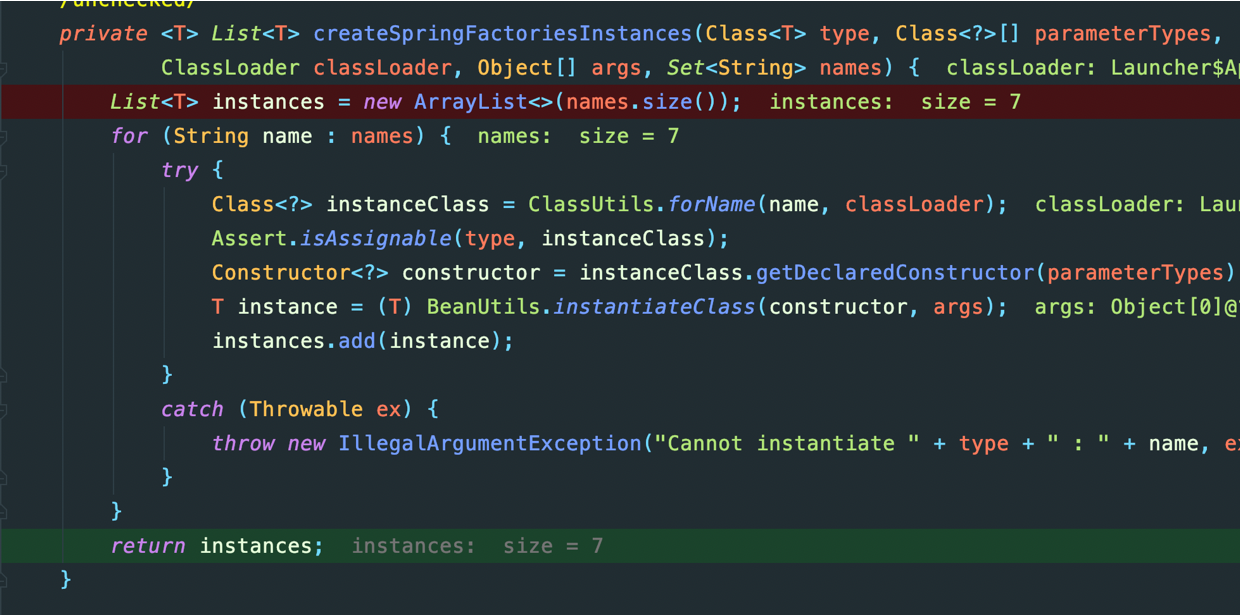1240x616 pixels.
Task: Click the 'return' keyword
Action: pos(148,545)
